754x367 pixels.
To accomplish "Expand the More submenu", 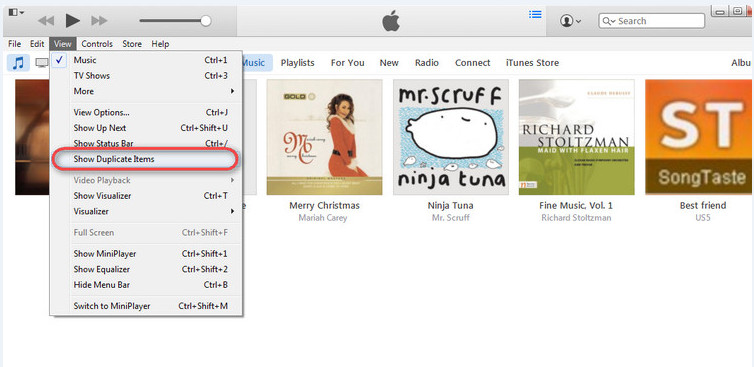I will (147, 91).
